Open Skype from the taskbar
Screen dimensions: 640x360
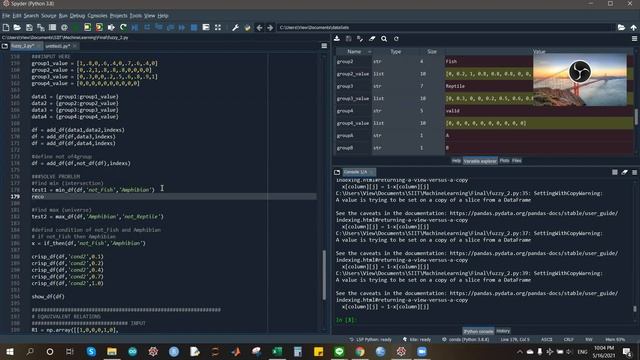(91, 351)
